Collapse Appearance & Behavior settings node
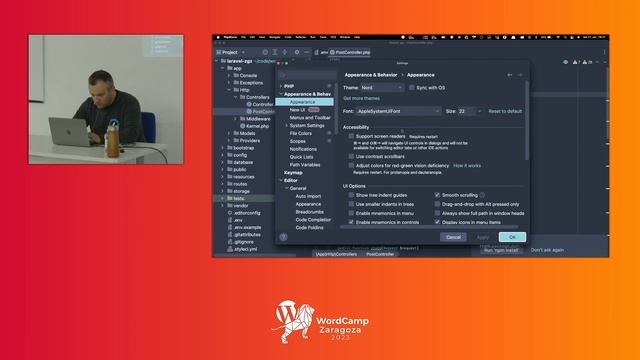This screenshot has width=640, height=360. [x=281, y=94]
